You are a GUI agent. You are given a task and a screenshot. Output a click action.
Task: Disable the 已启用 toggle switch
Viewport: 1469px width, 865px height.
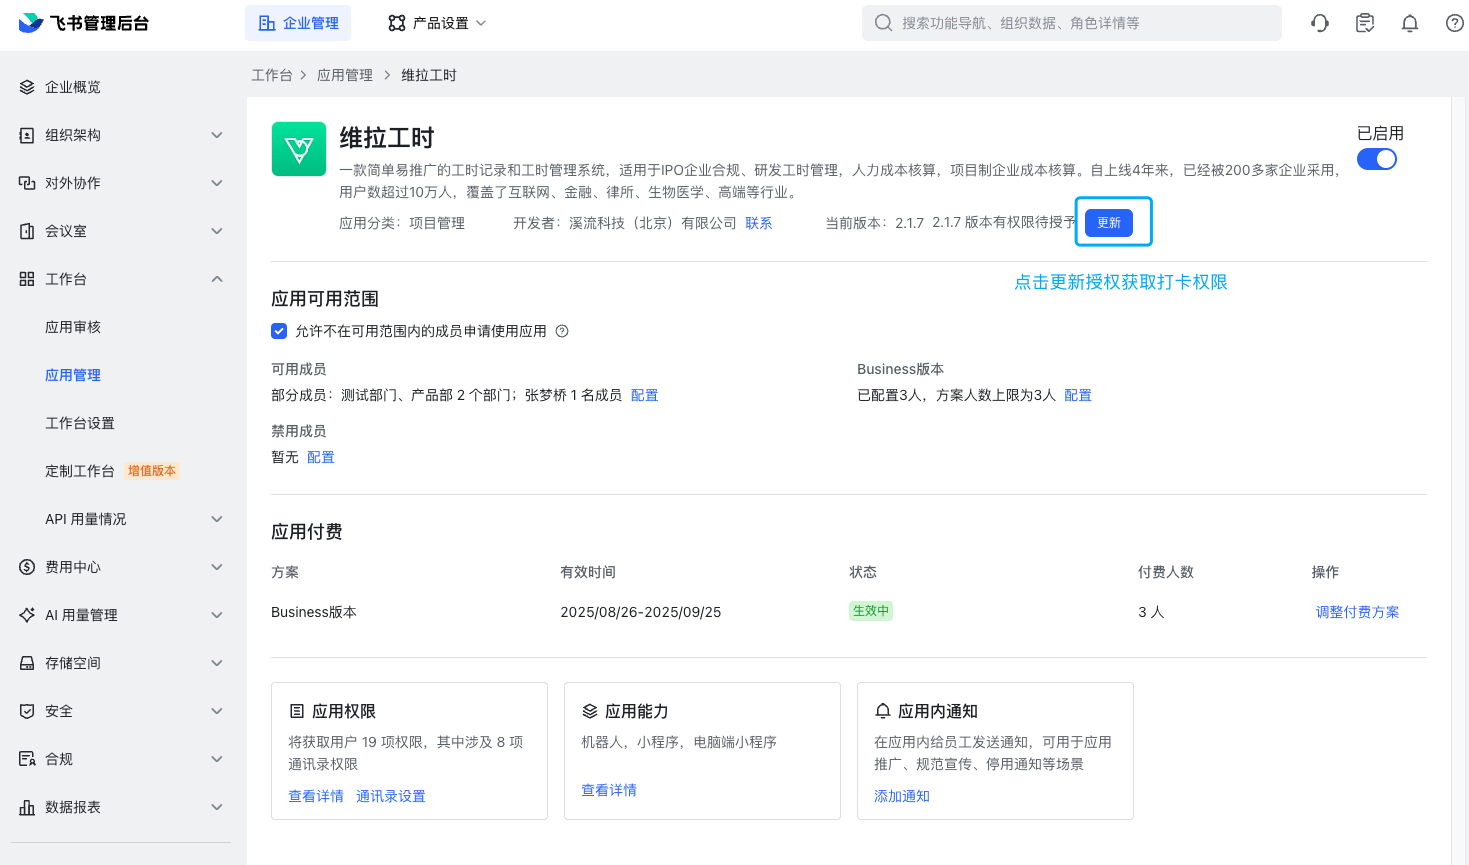pyautogui.click(x=1377, y=158)
